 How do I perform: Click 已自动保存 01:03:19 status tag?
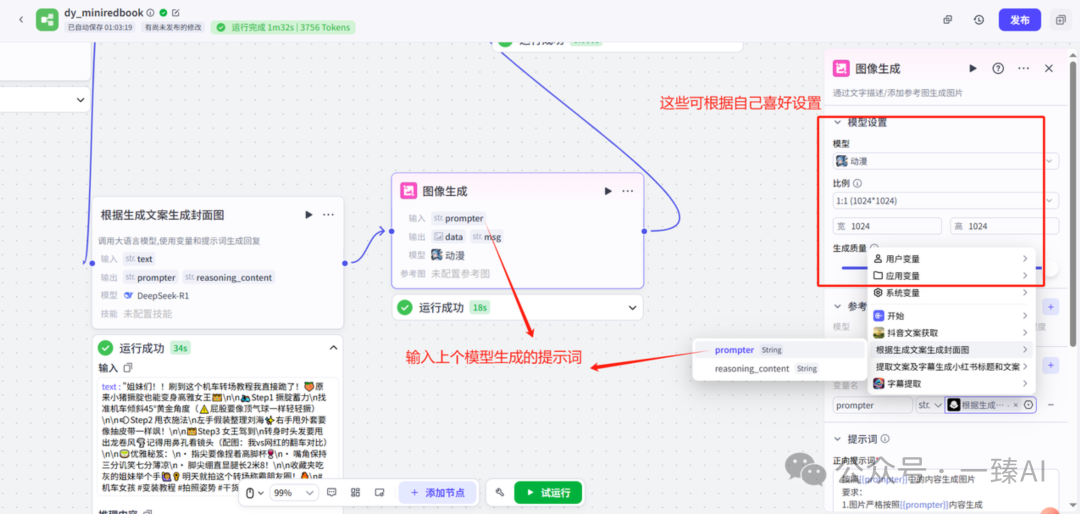pos(100,28)
